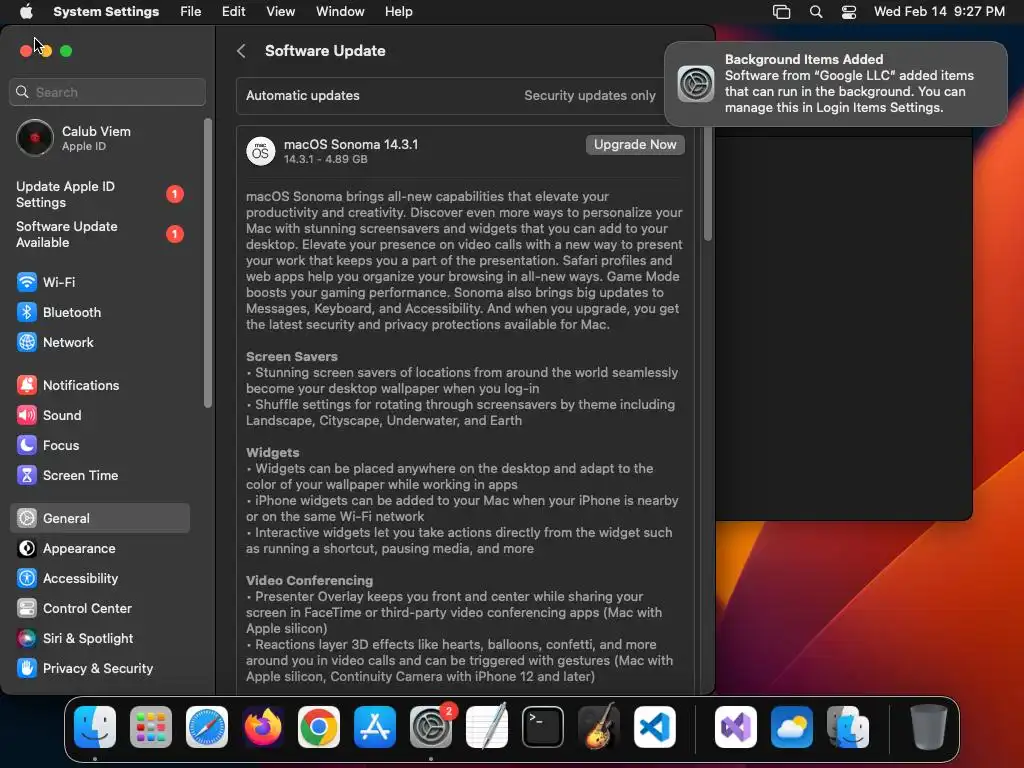Click the 14.3.1 - 4.89 GB text
The image size is (1024, 768).
(x=325, y=159)
